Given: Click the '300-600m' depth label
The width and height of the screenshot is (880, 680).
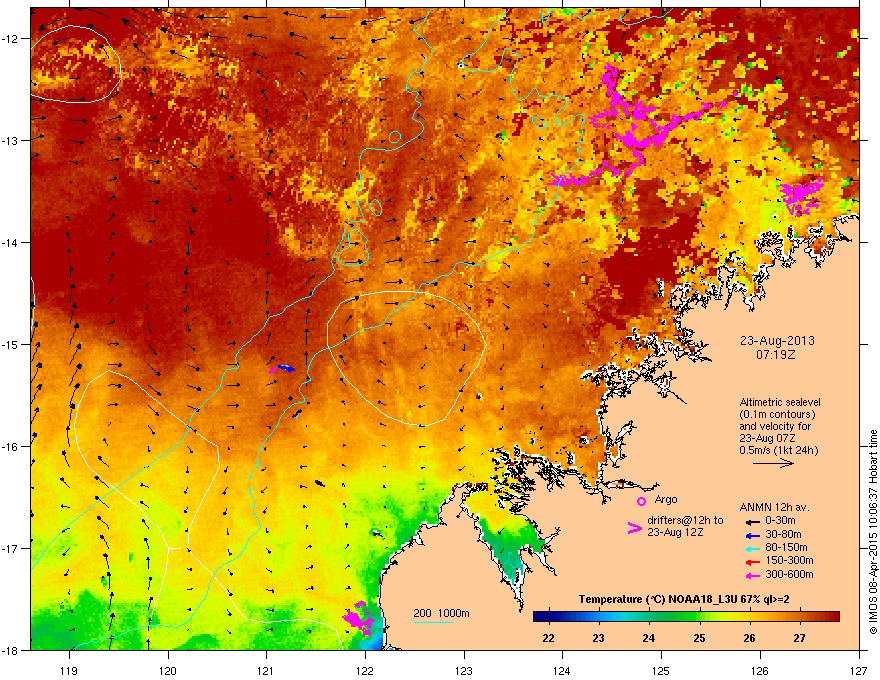Looking at the screenshot, I should pos(789,575).
